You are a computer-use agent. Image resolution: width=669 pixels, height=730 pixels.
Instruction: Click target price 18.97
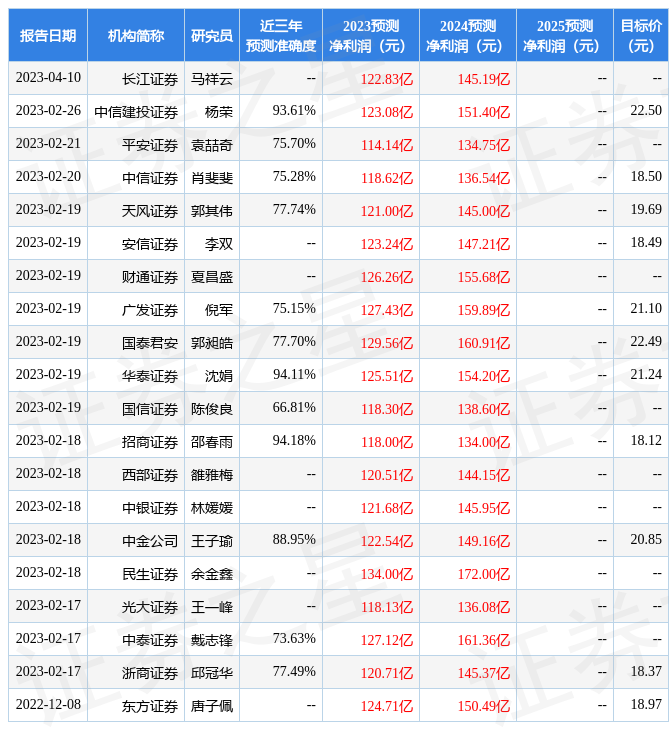point(646,704)
